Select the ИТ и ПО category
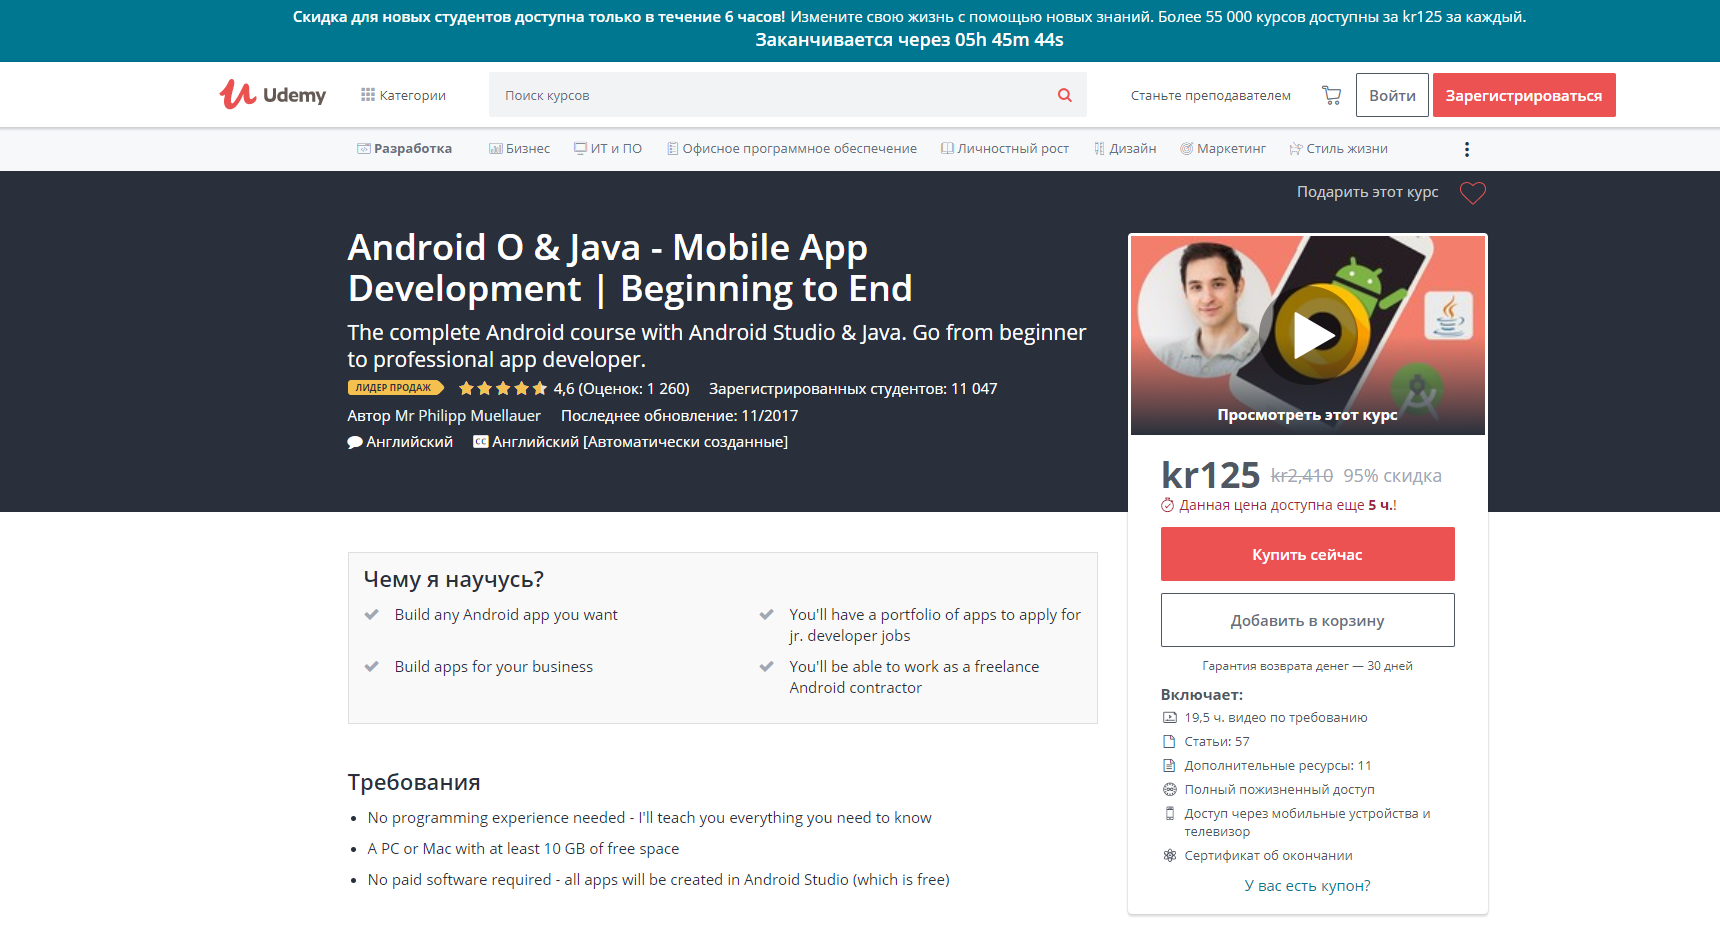Image resolution: width=1720 pixels, height=940 pixels. click(608, 149)
